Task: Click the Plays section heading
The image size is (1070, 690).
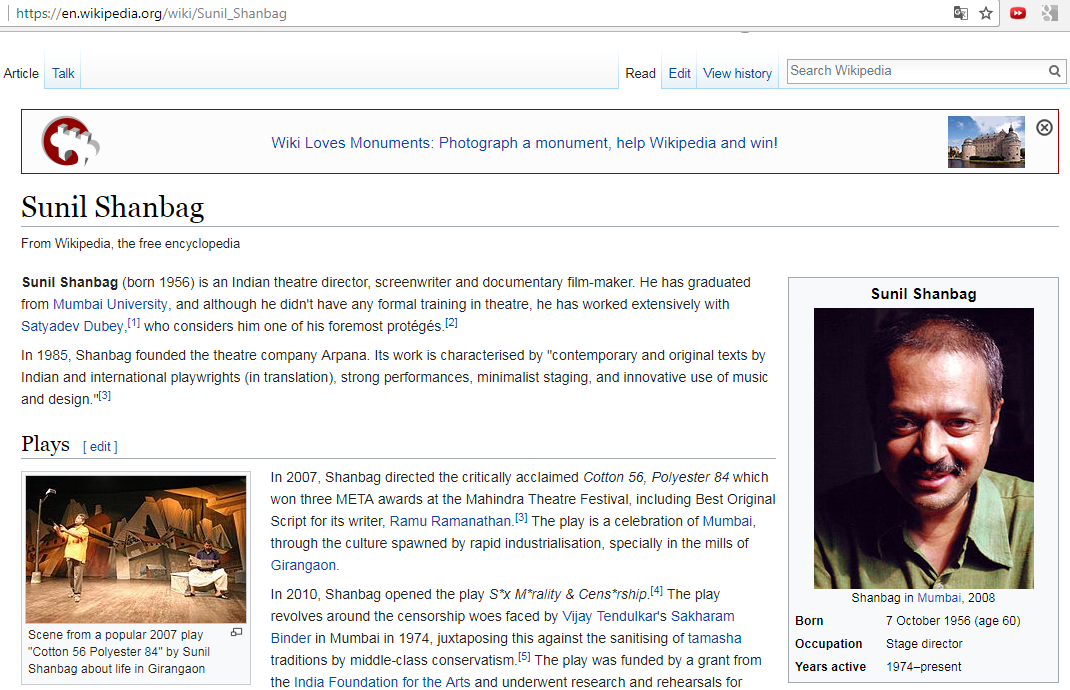Action: (46, 444)
